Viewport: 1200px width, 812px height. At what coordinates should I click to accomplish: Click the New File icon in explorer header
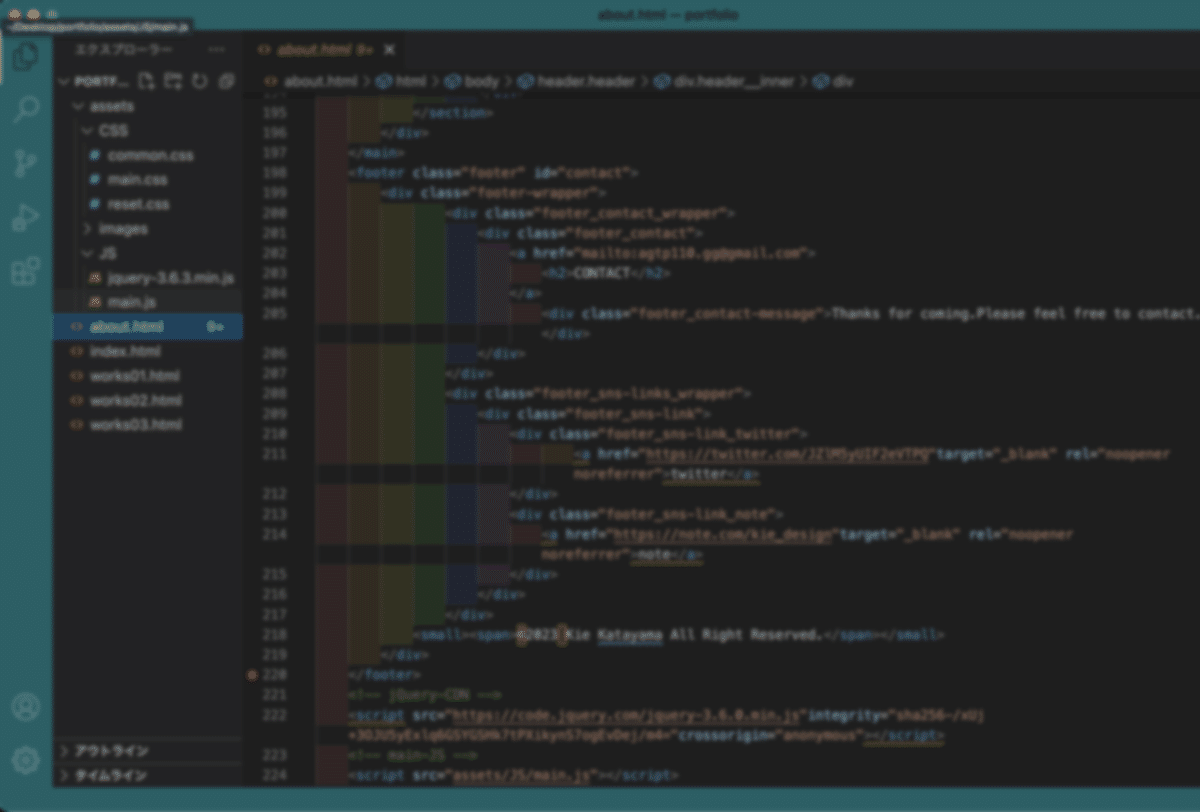(147, 81)
